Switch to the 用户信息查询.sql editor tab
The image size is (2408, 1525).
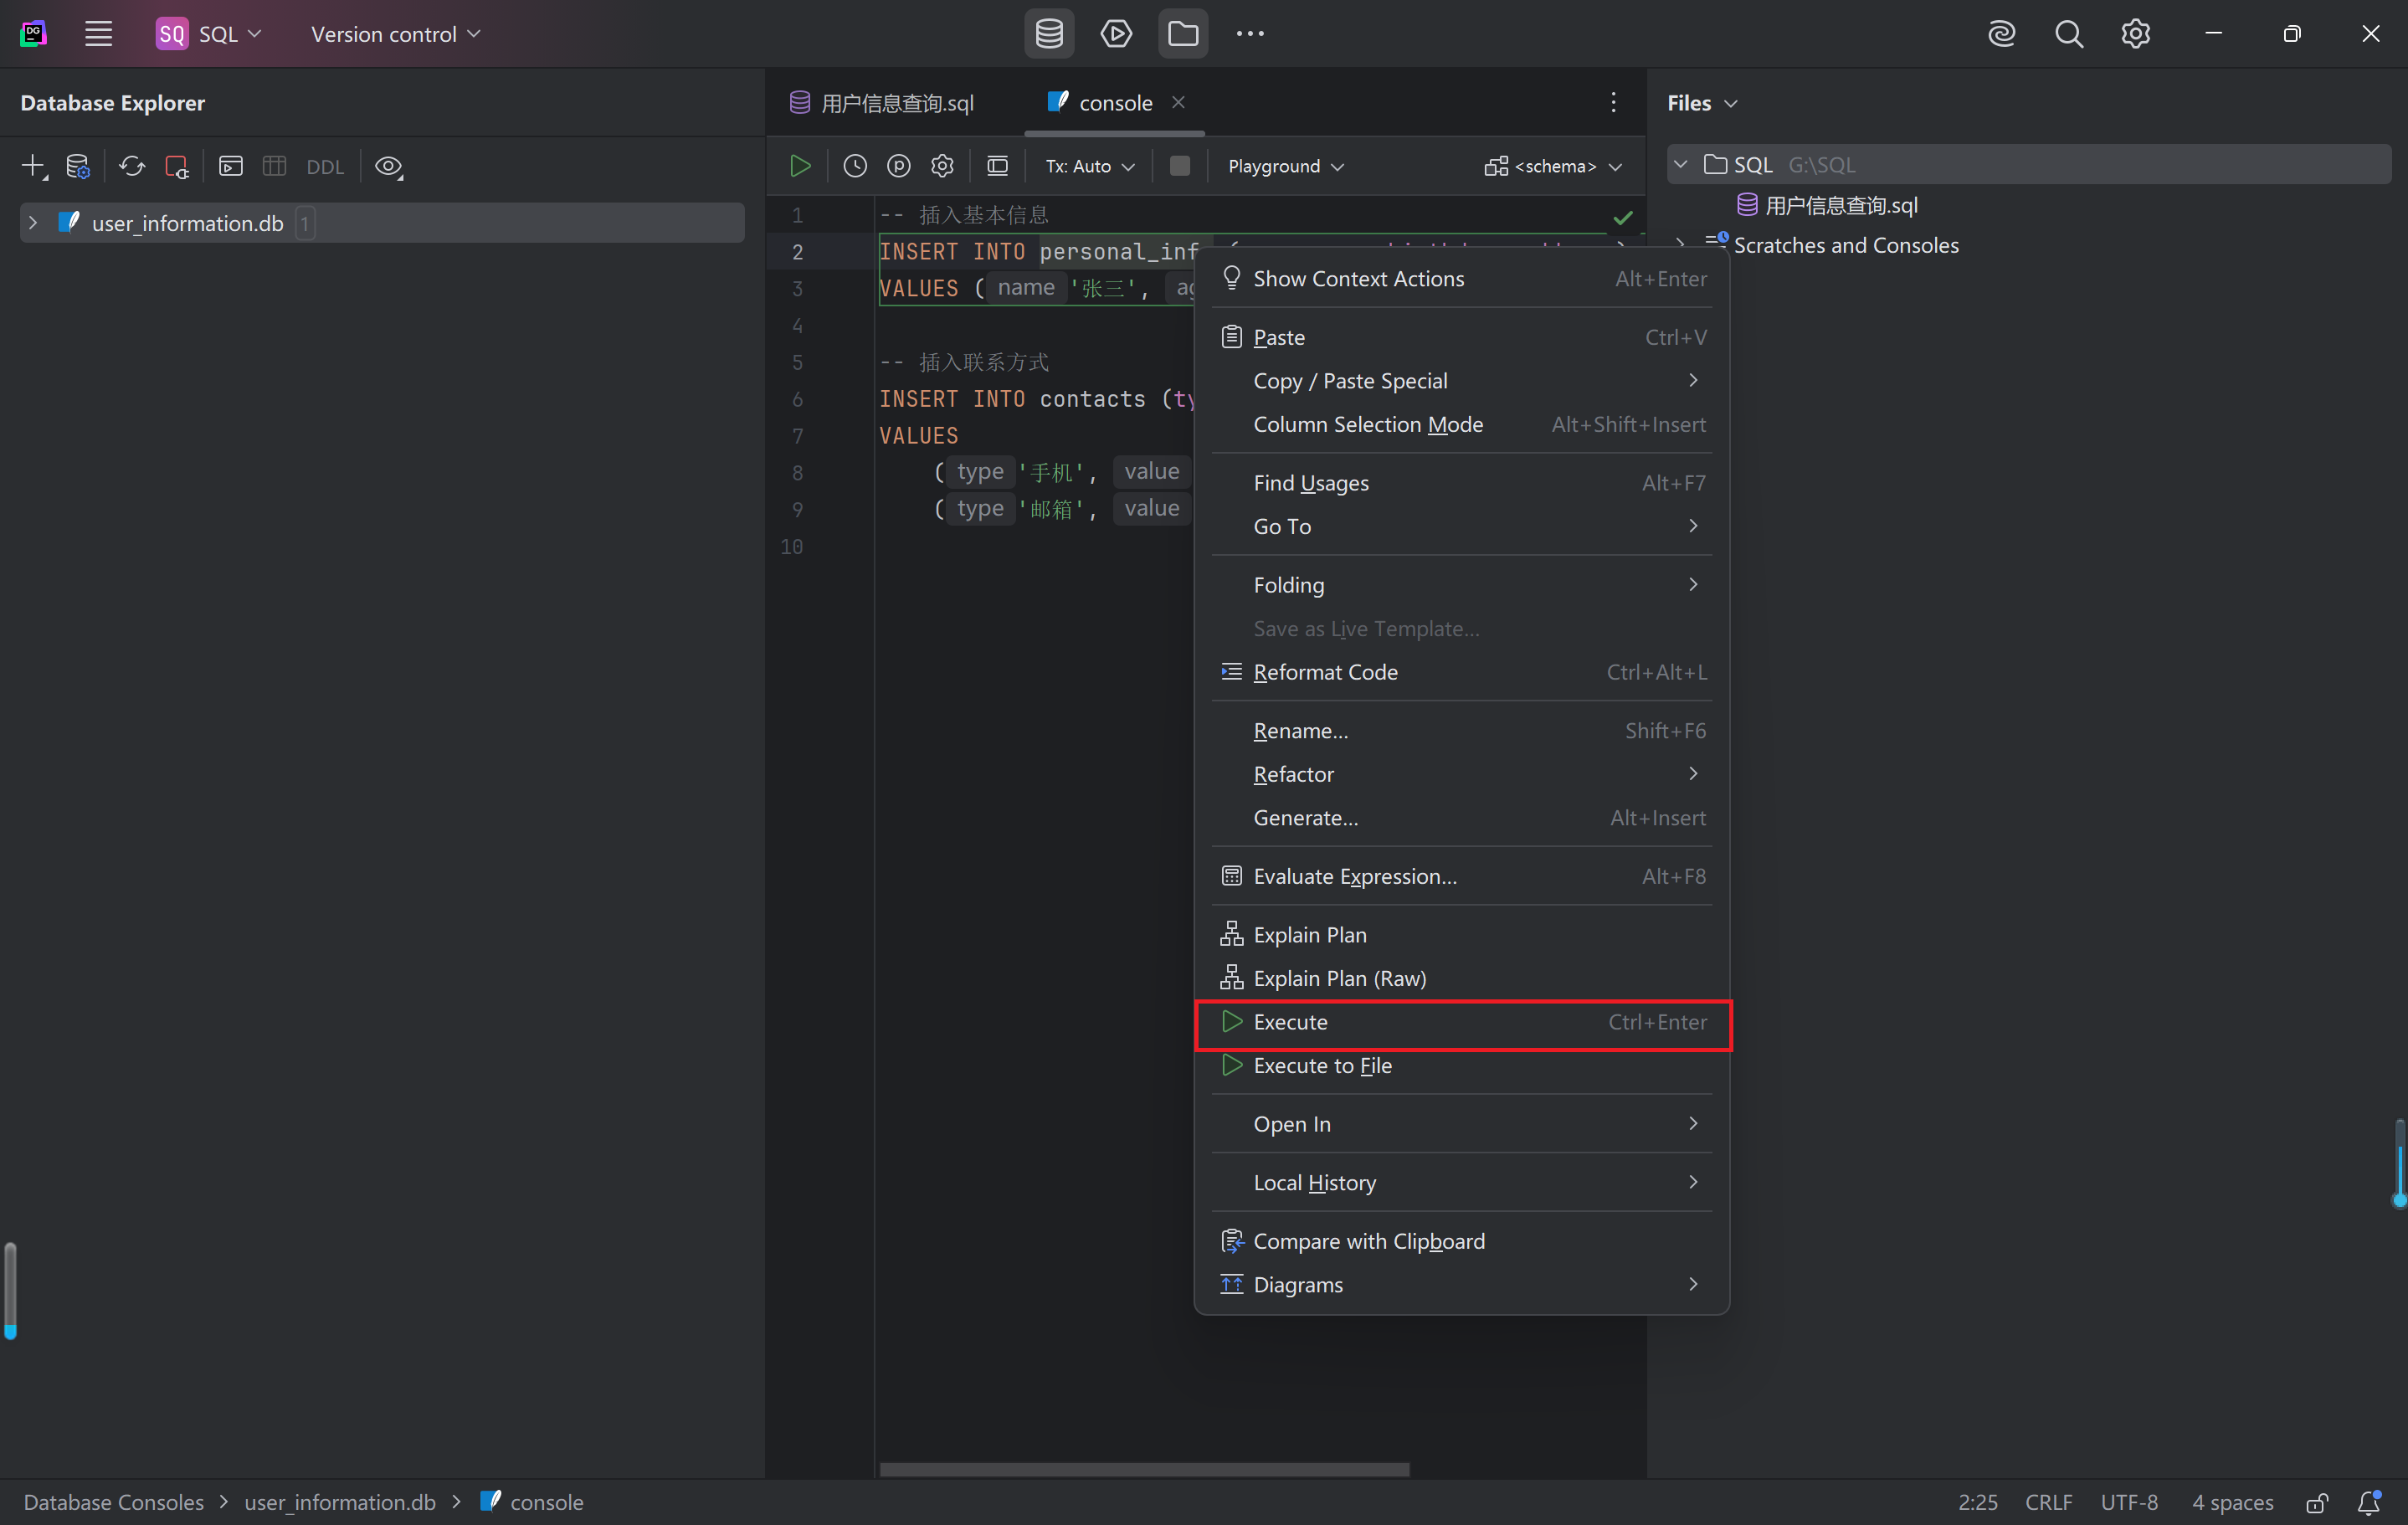pos(896,103)
